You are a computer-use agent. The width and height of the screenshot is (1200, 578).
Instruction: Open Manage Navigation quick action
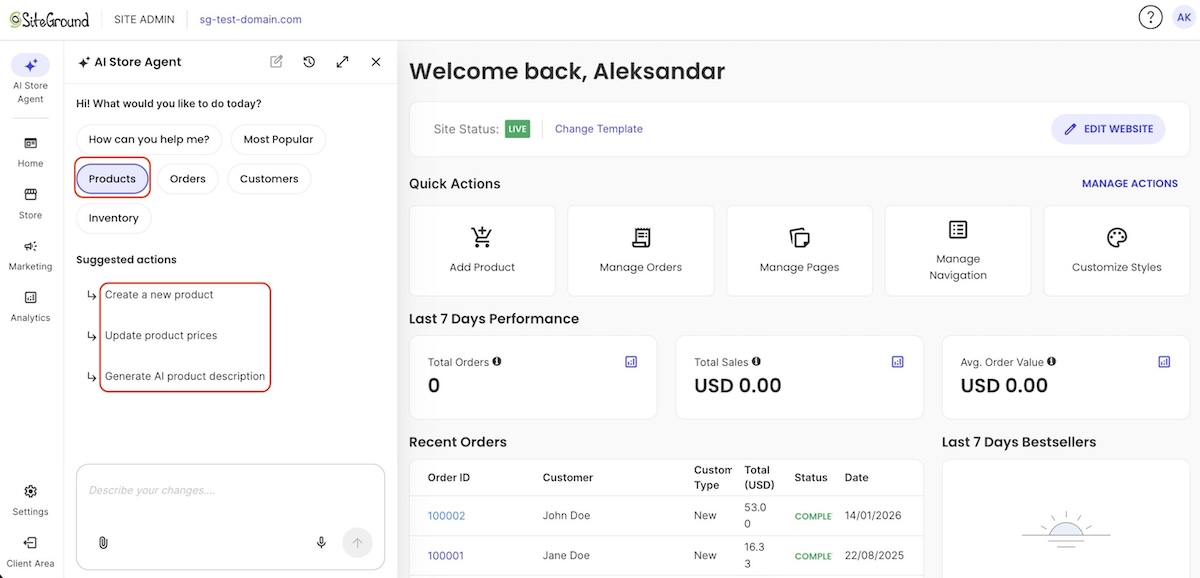tap(958, 251)
